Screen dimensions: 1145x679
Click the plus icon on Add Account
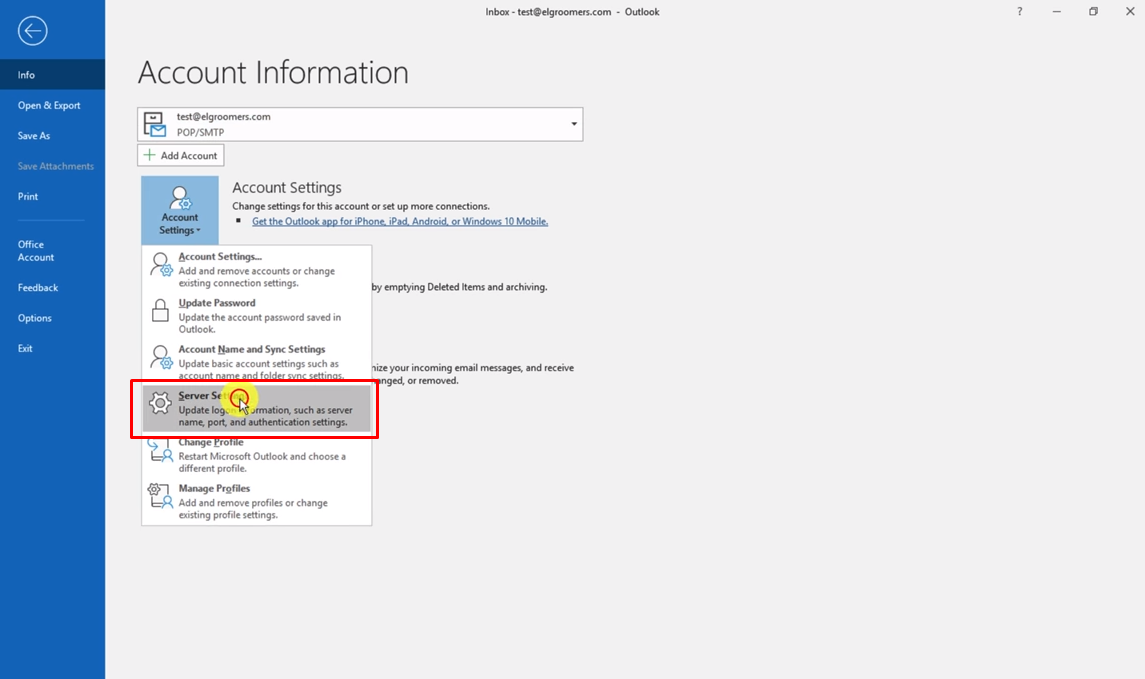pyautogui.click(x=150, y=155)
